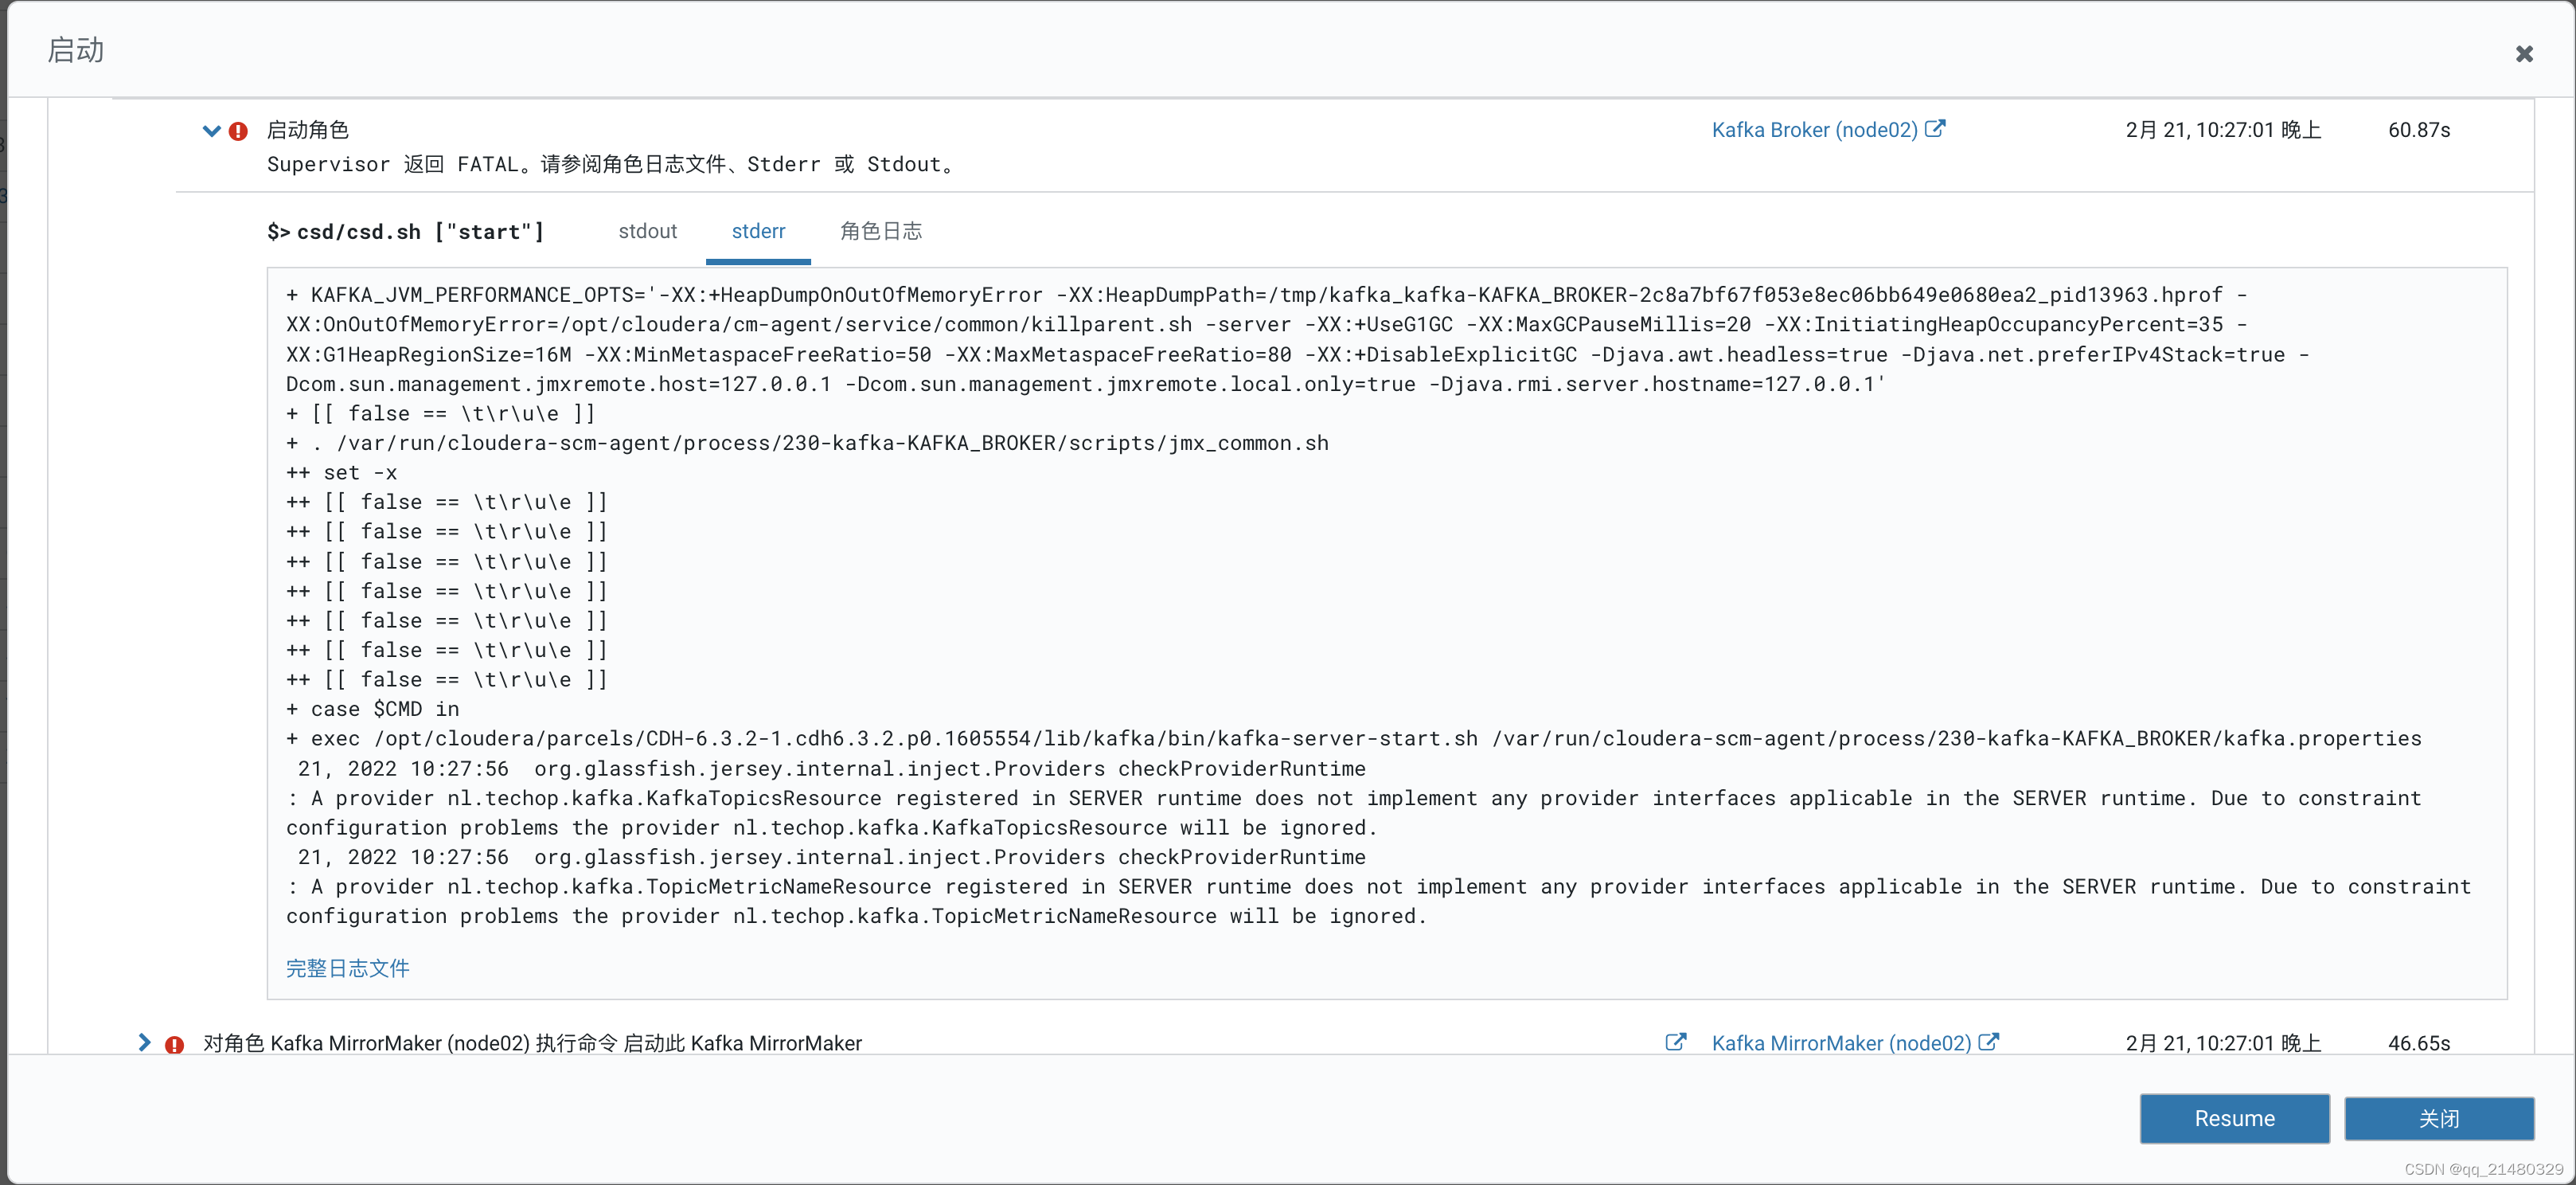
Task: Open external link icon after Kafka Broker (node02)
Action: 1935,129
